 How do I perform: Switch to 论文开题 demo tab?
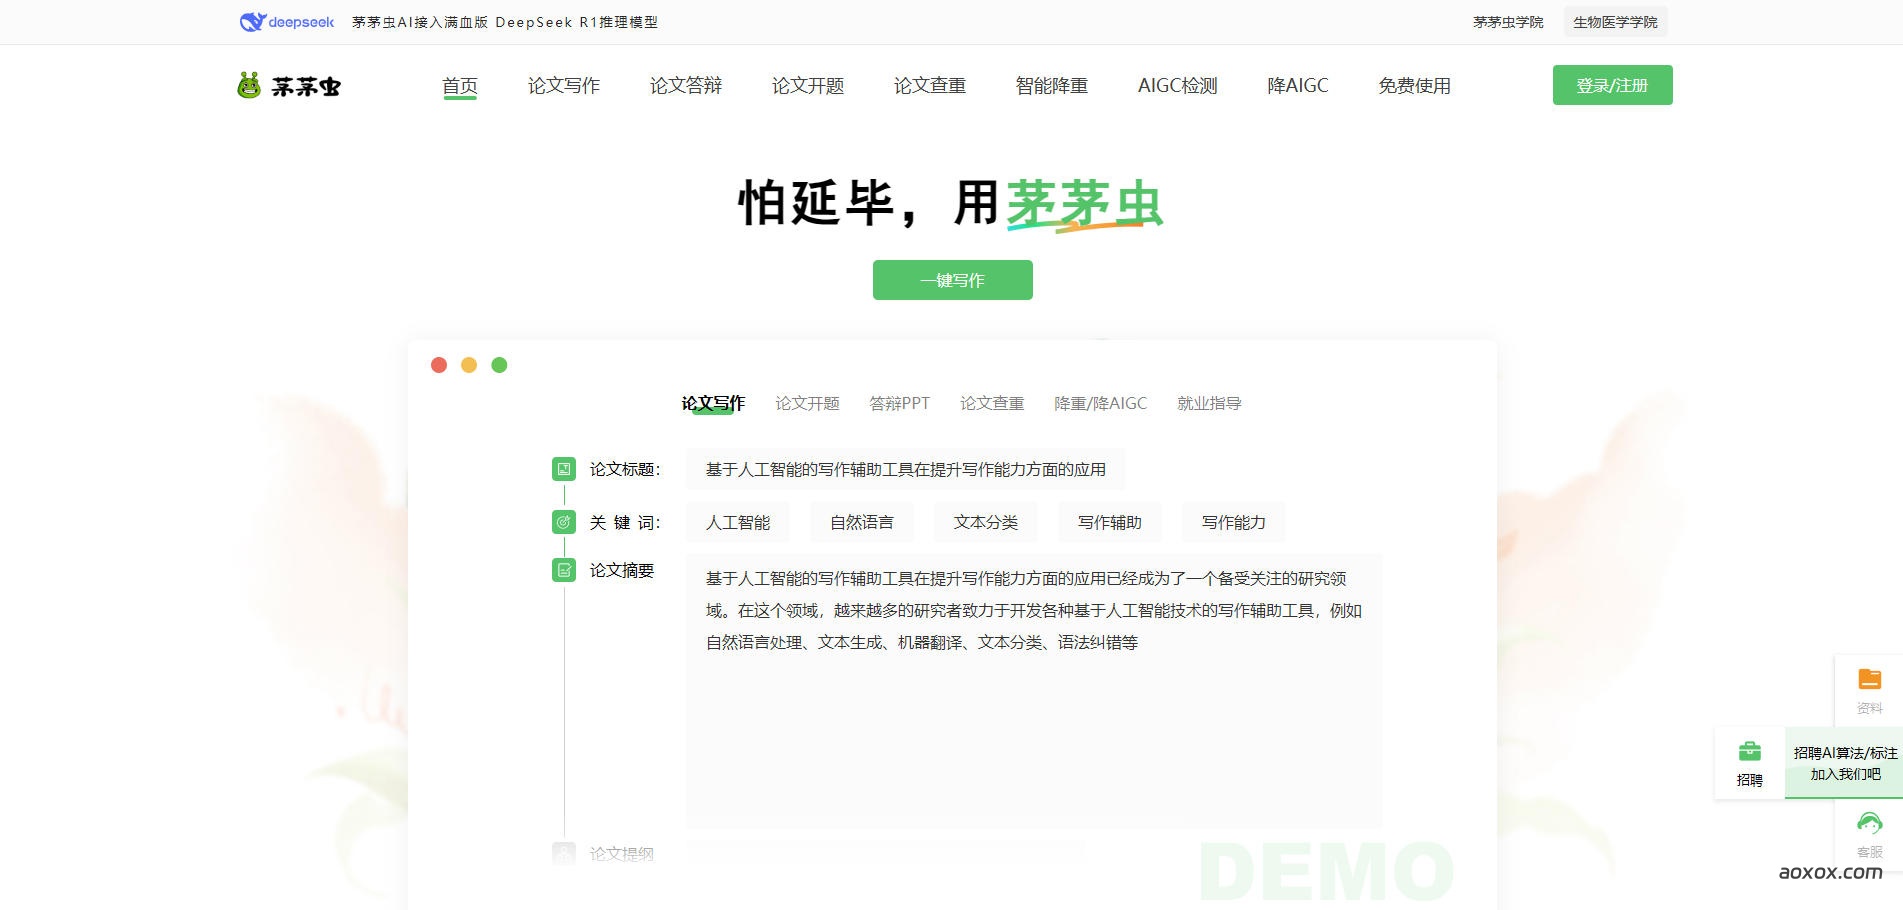(807, 403)
